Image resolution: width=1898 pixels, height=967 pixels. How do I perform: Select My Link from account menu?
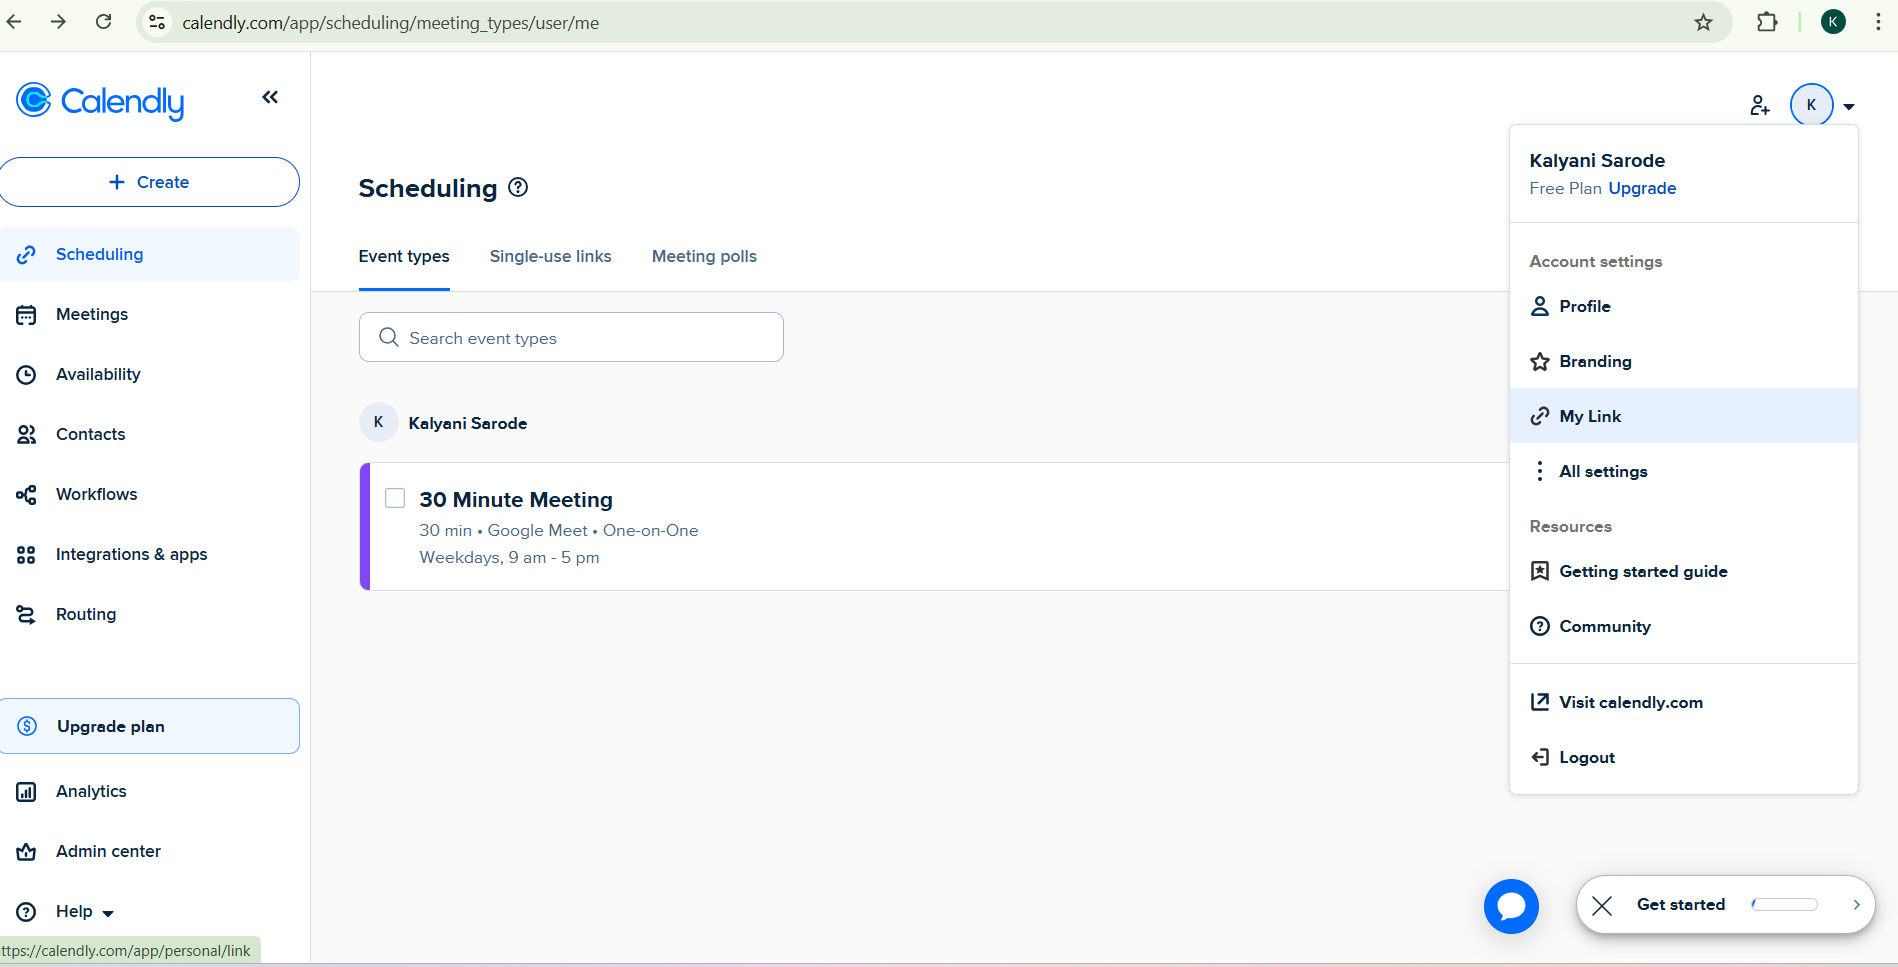1590,416
